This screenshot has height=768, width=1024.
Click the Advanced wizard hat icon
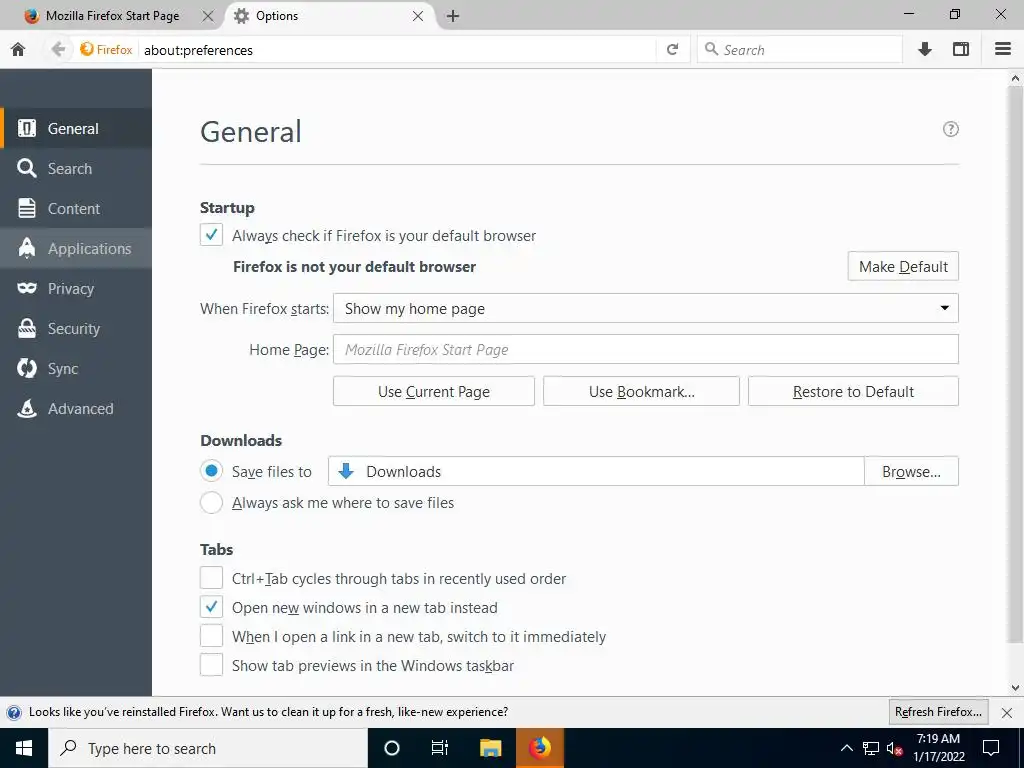[27, 408]
